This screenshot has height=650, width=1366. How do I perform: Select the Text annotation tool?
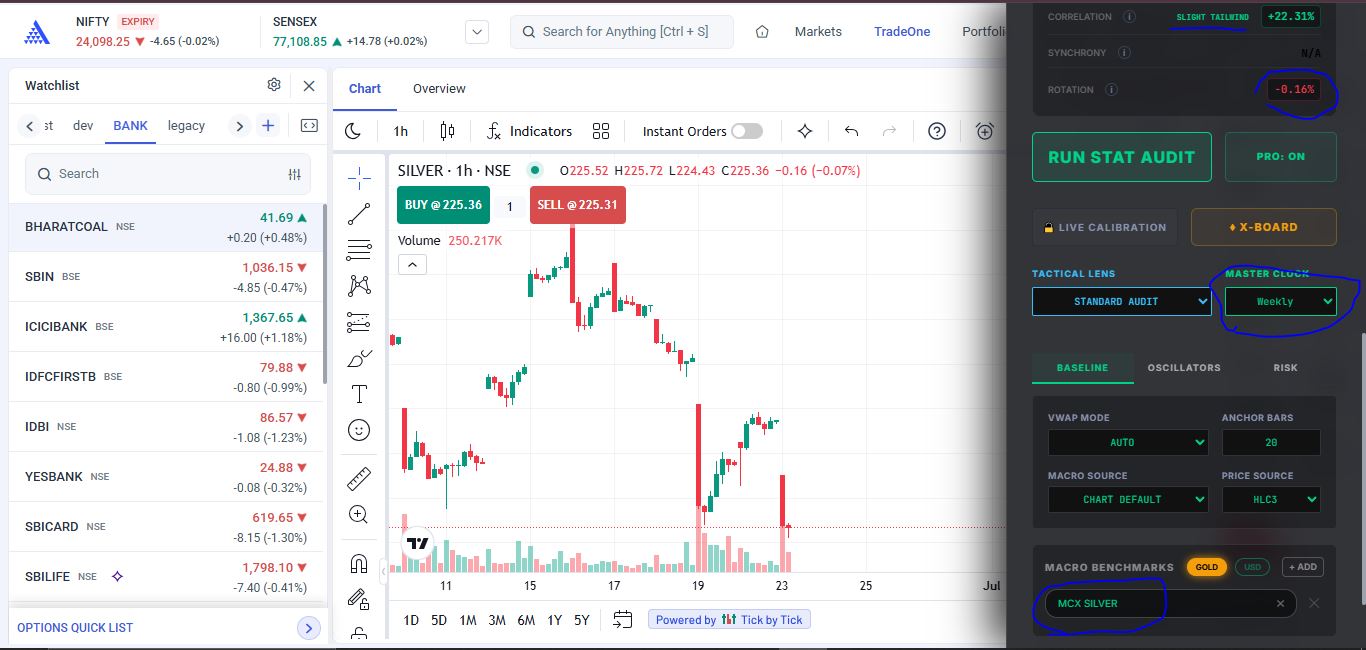click(x=359, y=394)
